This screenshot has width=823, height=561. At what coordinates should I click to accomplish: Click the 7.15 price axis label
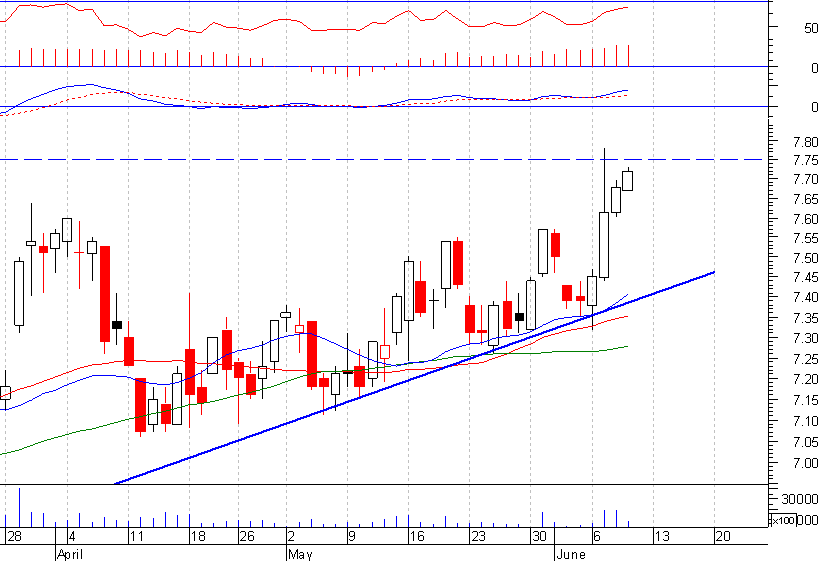[805, 400]
